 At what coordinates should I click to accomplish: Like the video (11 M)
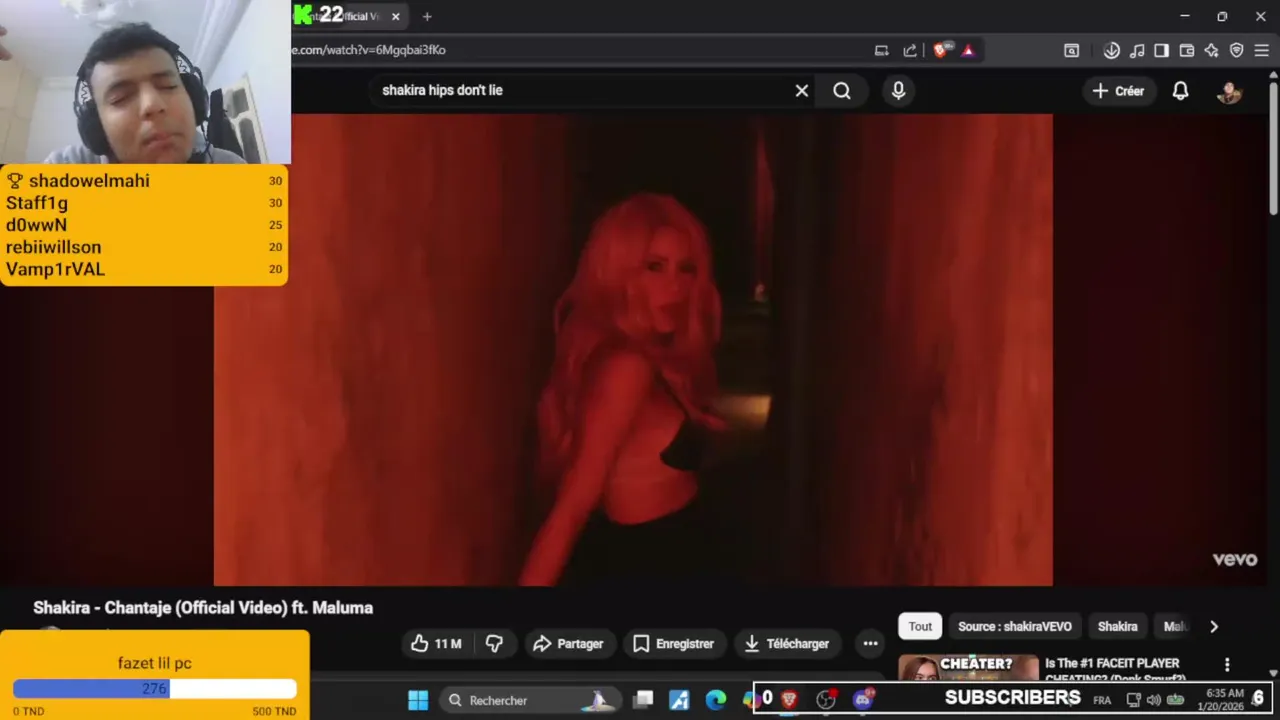point(436,644)
